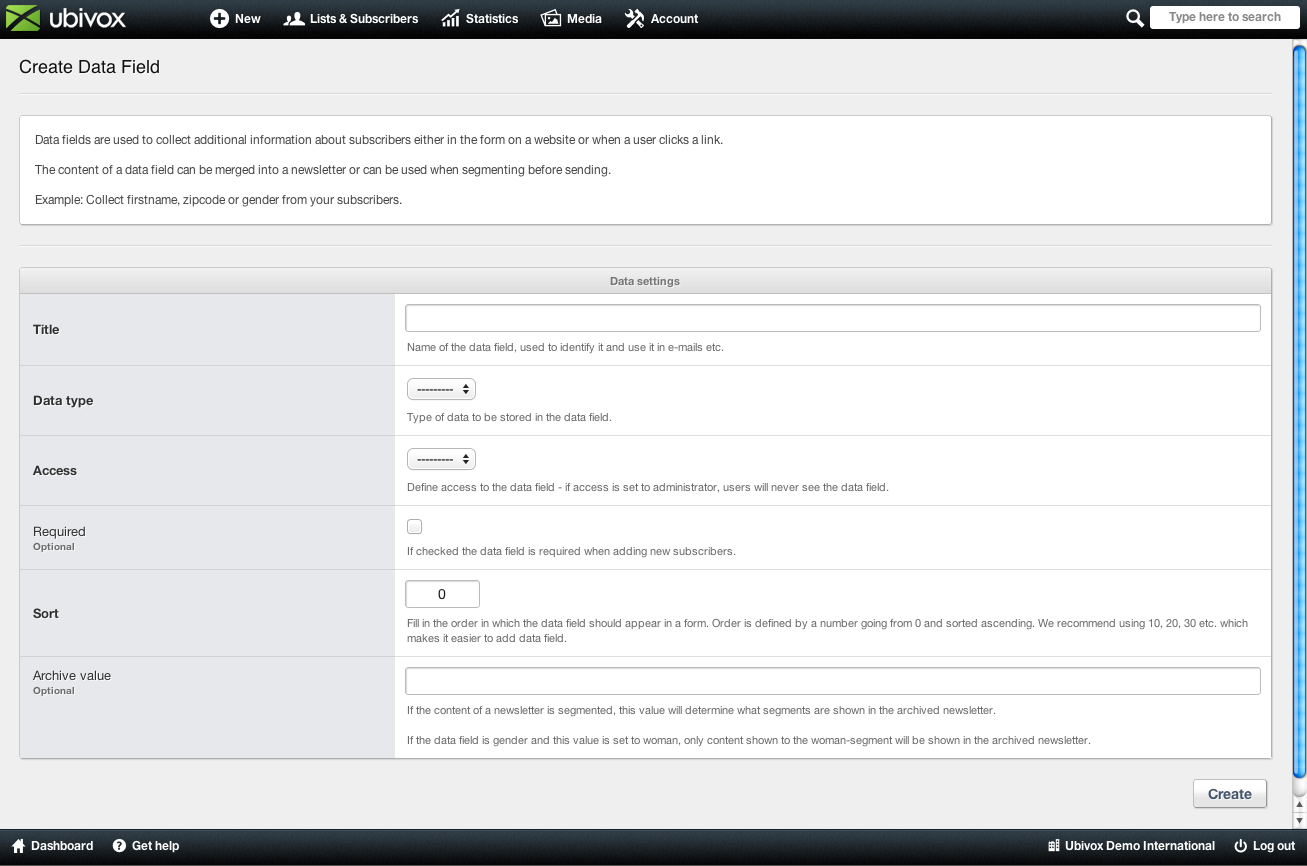Click the 'Data settings' section header
This screenshot has height=866, width=1307.
[x=645, y=281]
